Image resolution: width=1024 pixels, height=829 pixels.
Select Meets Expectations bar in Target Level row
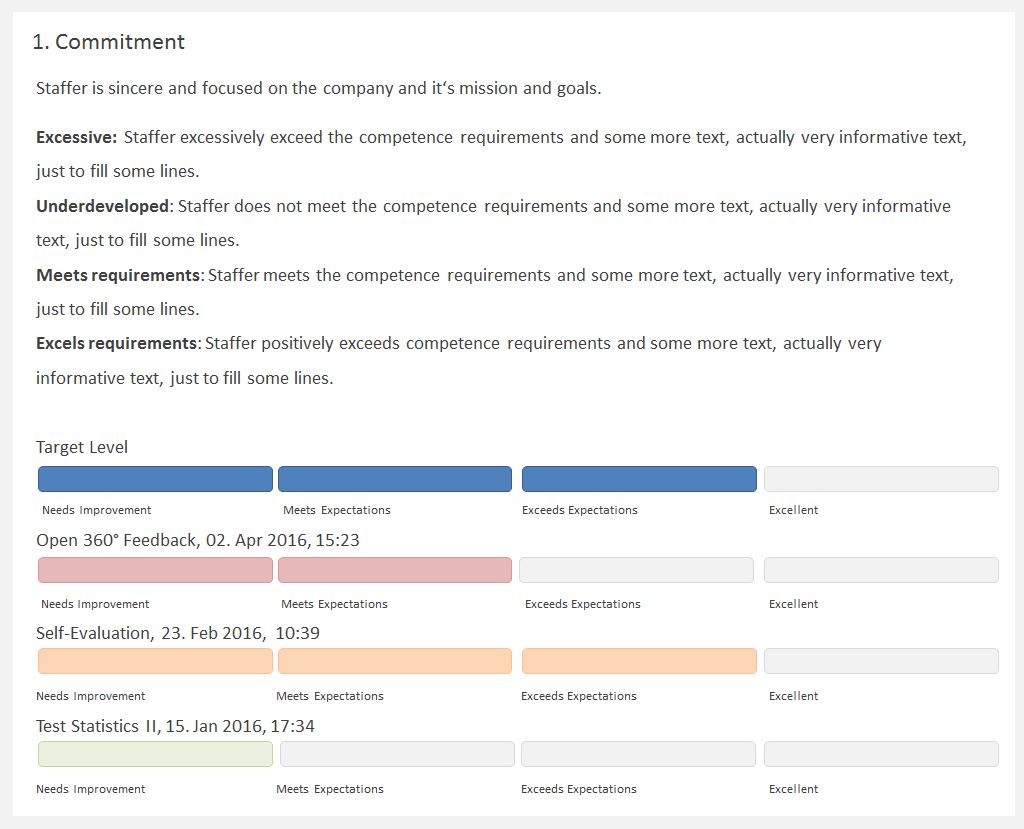point(395,479)
